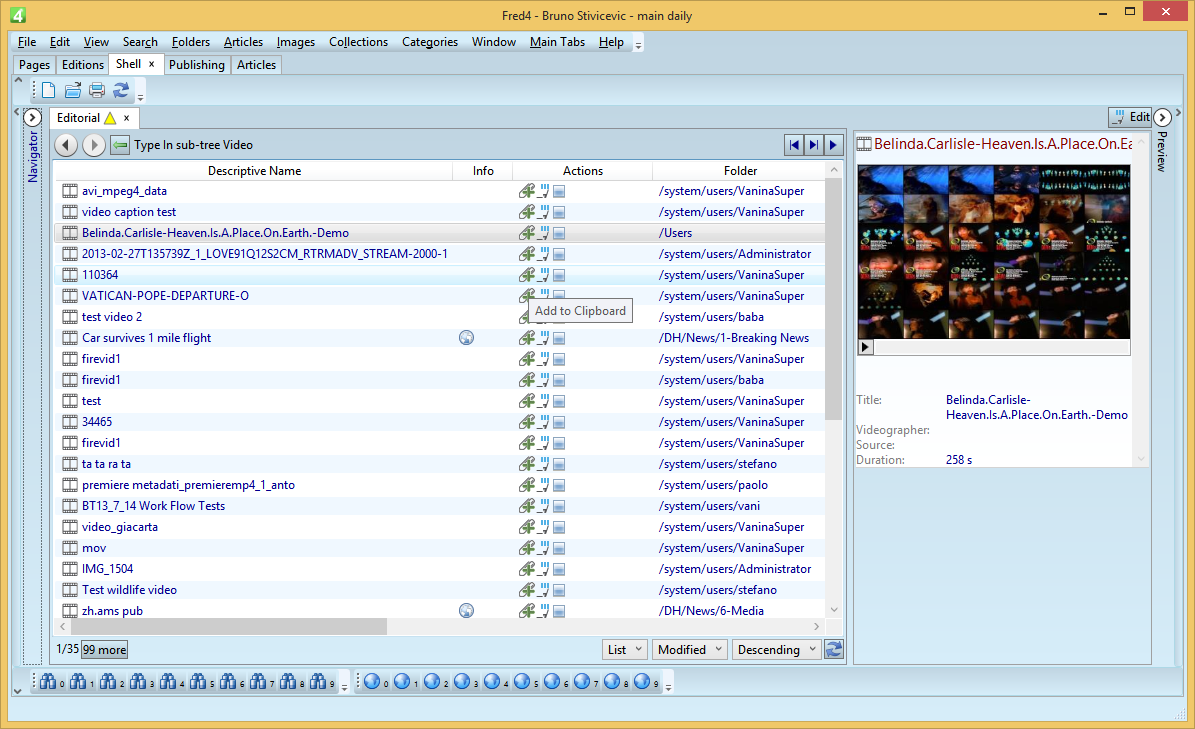Screen dimensions: 1195x729
Task: Refresh the list with the button beside Descending
Action: (x=834, y=649)
